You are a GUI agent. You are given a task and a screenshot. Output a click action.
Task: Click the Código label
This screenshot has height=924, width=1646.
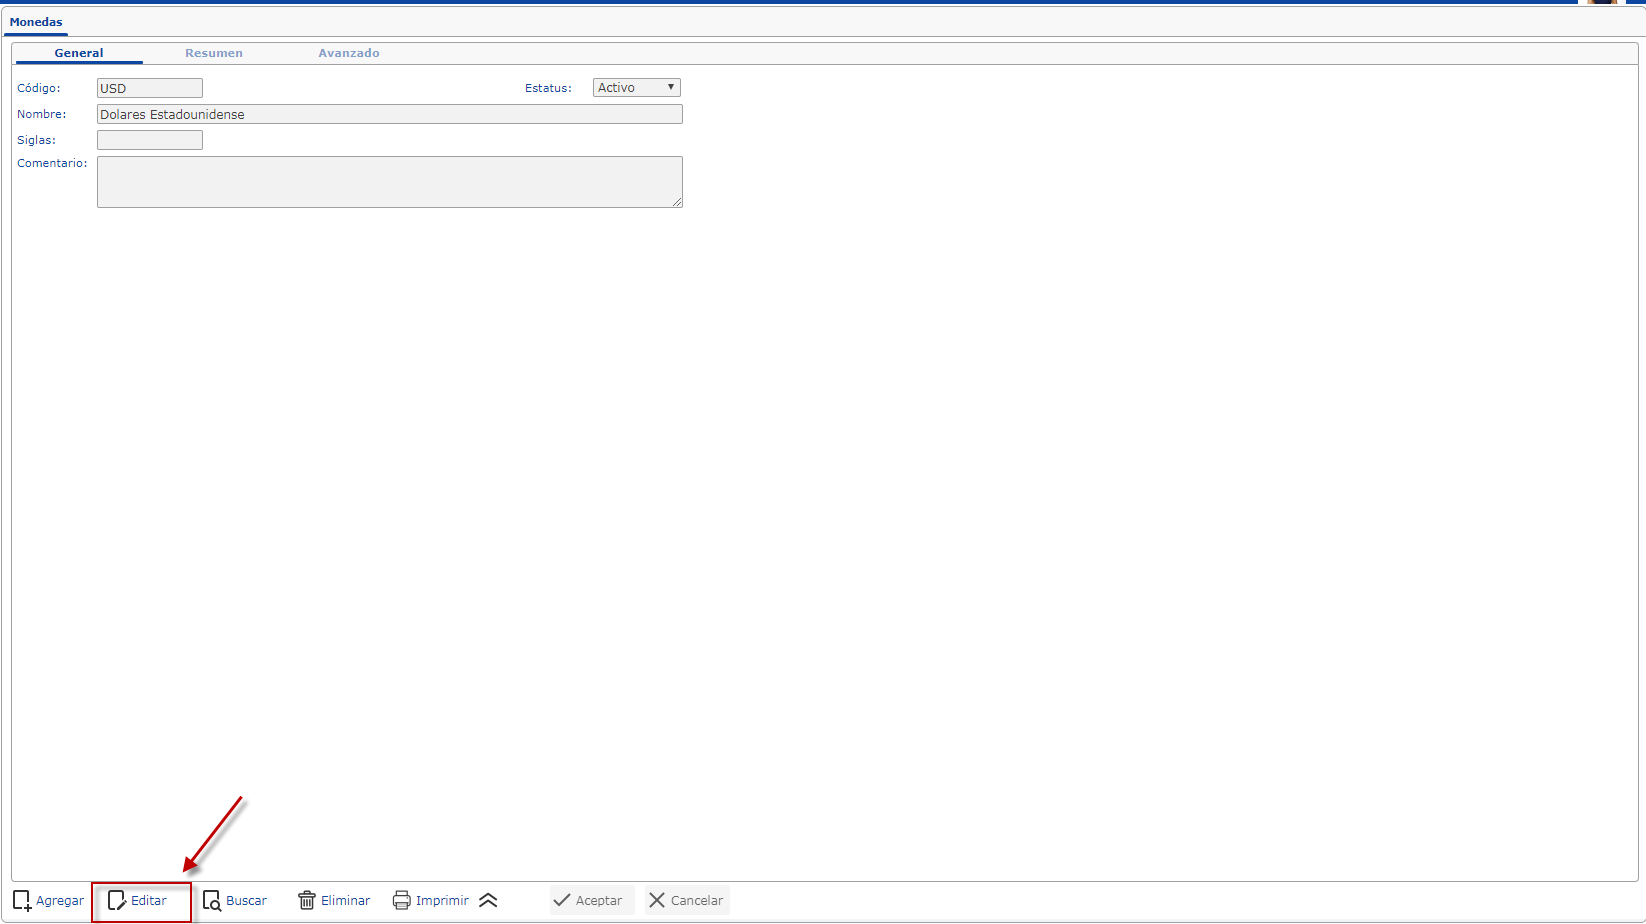click(39, 88)
